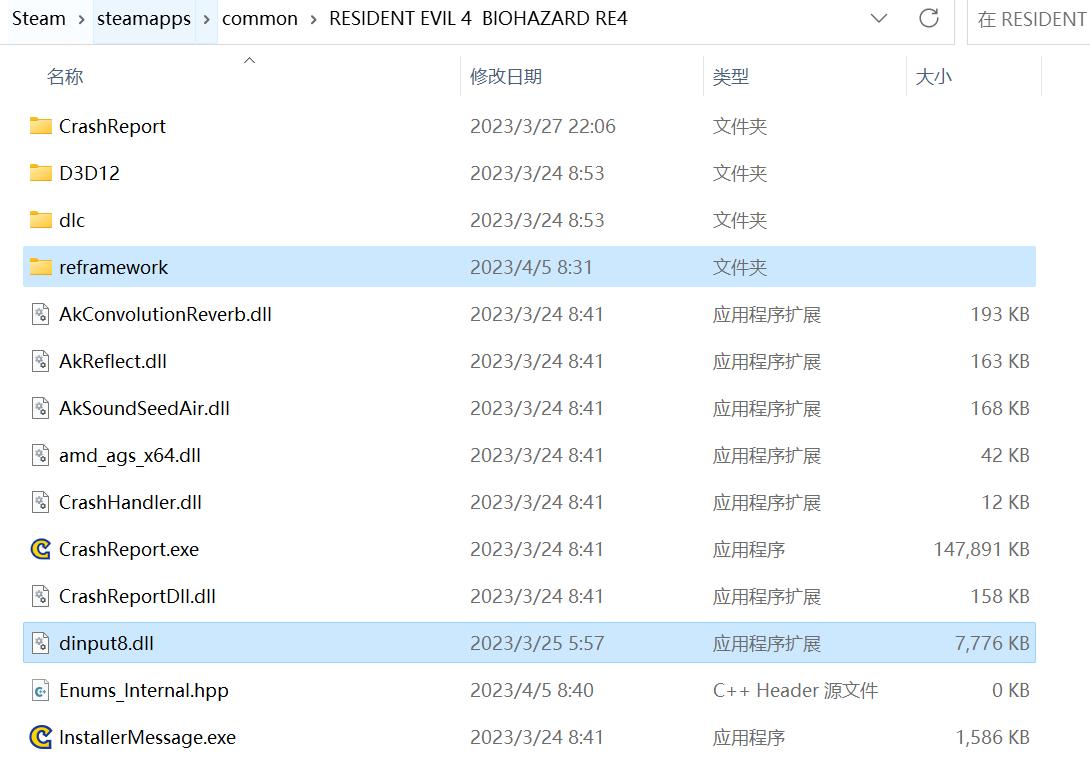
Task: Sort by 修改日期 column header
Action: pyautogui.click(x=506, y=76)
